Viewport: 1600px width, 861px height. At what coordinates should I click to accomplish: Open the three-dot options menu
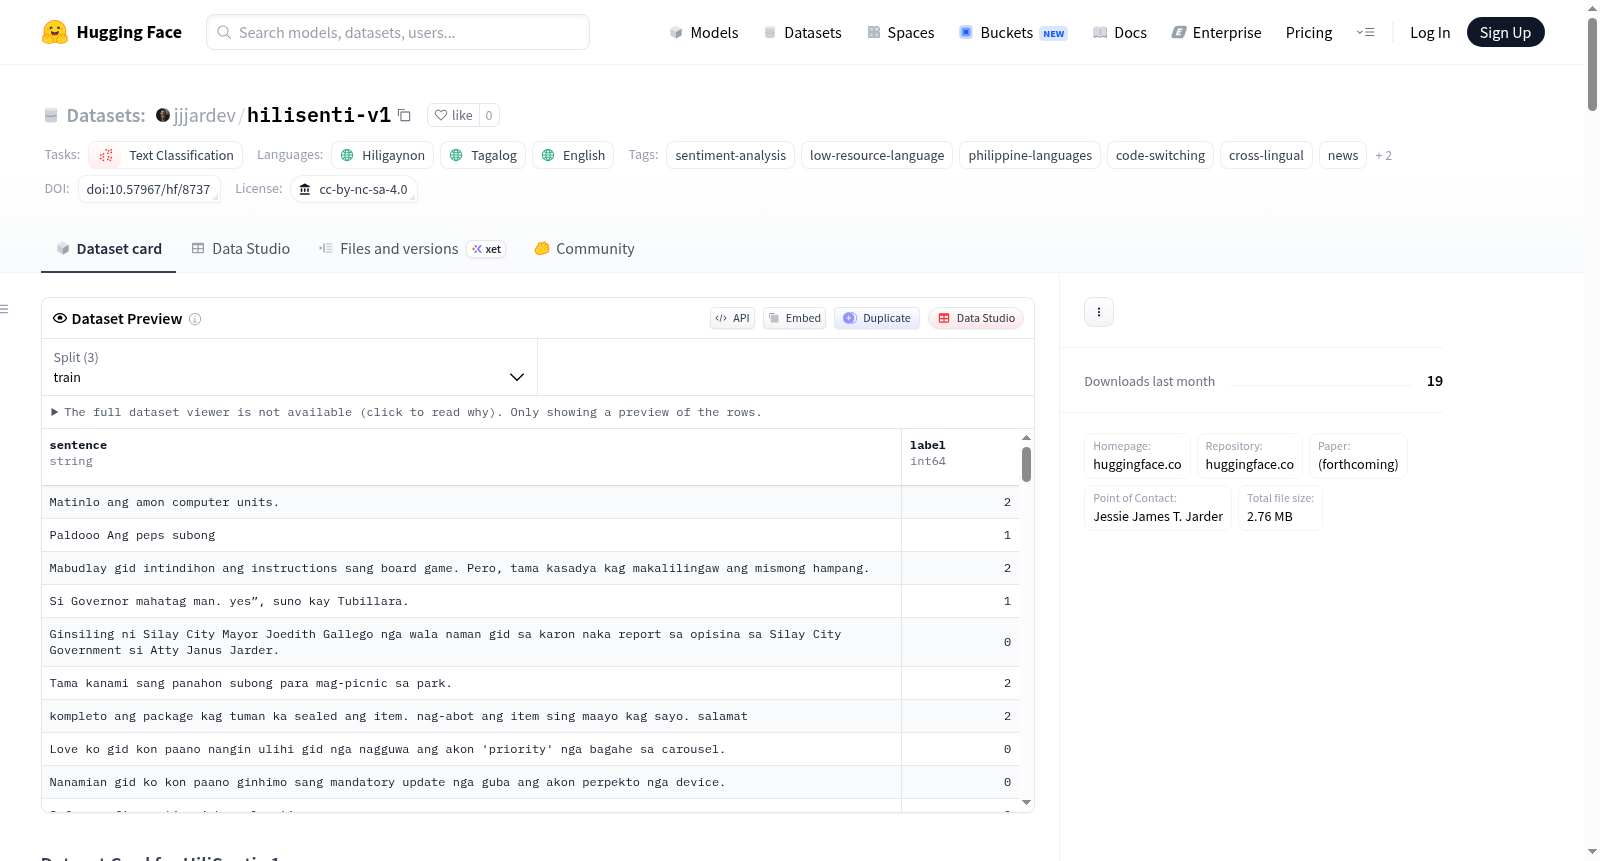(1099, 312)
